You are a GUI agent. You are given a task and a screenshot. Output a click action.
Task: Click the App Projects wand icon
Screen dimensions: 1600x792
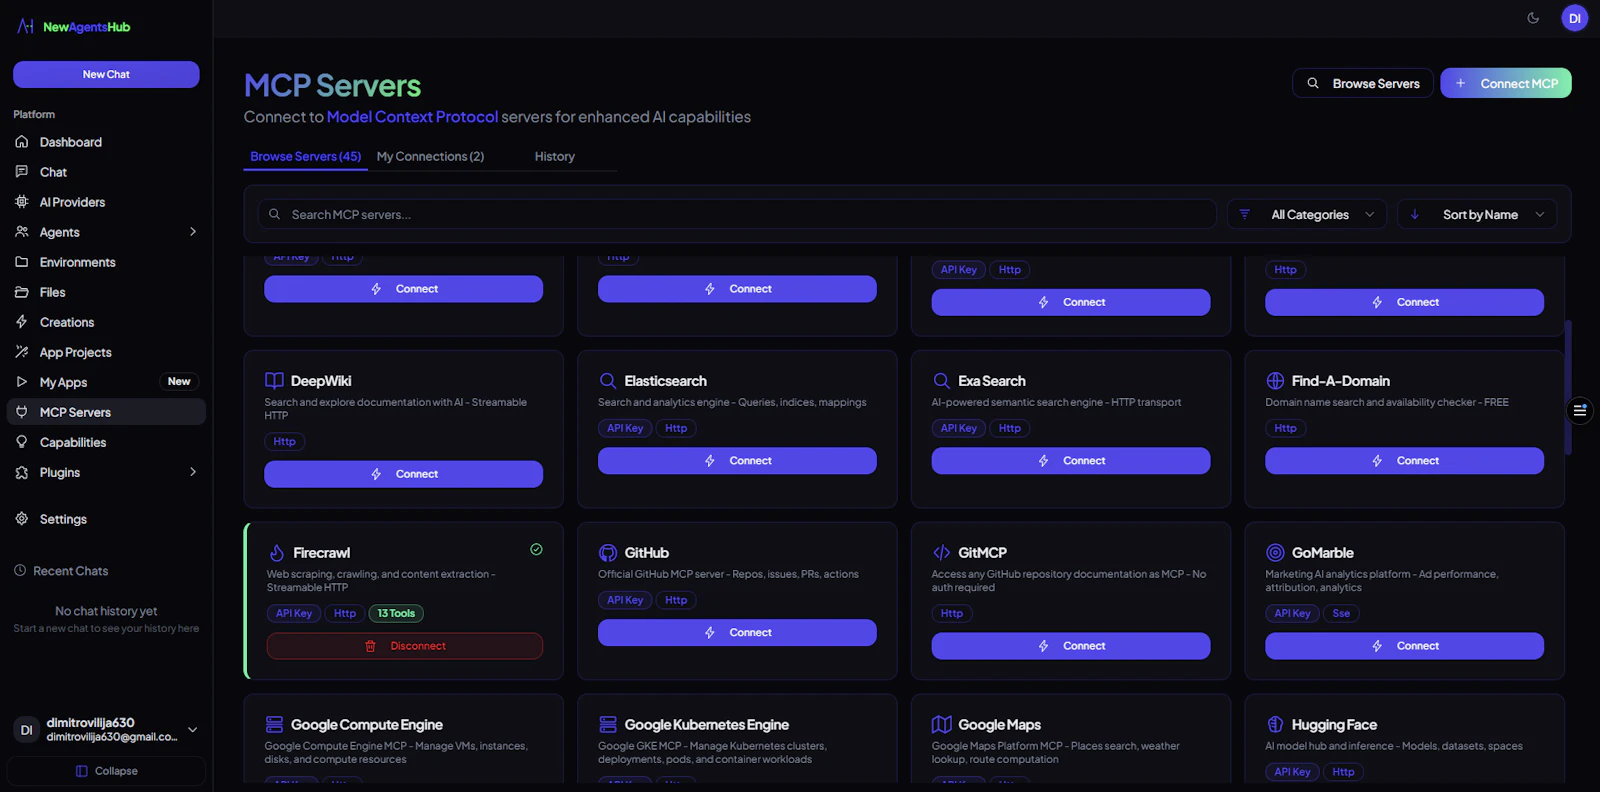22,352
